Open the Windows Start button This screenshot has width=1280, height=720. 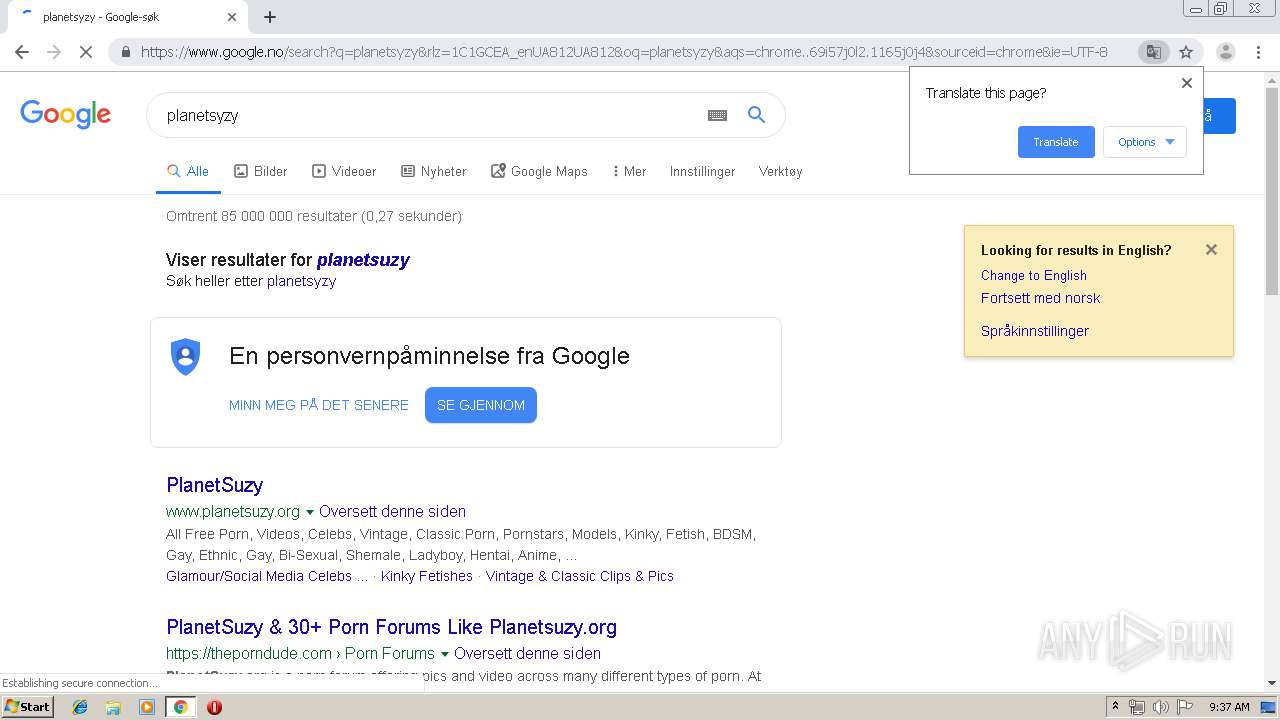pos(27,706)
